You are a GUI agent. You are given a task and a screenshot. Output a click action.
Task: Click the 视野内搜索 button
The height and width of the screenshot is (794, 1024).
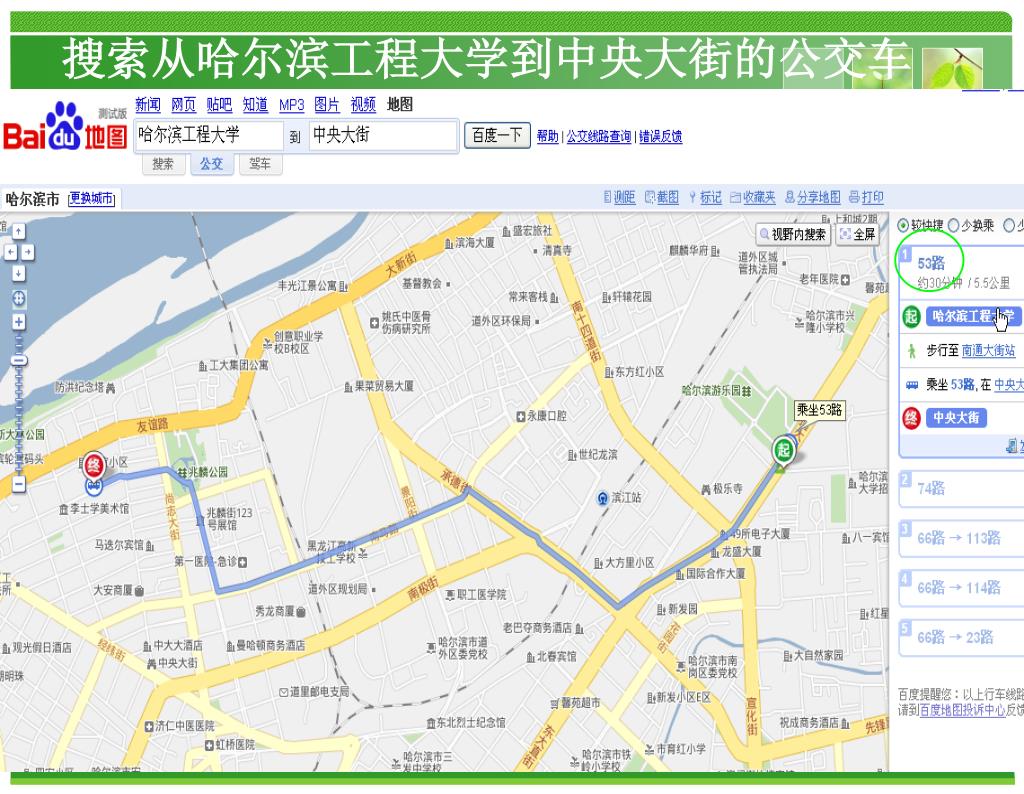click(793, 234)
